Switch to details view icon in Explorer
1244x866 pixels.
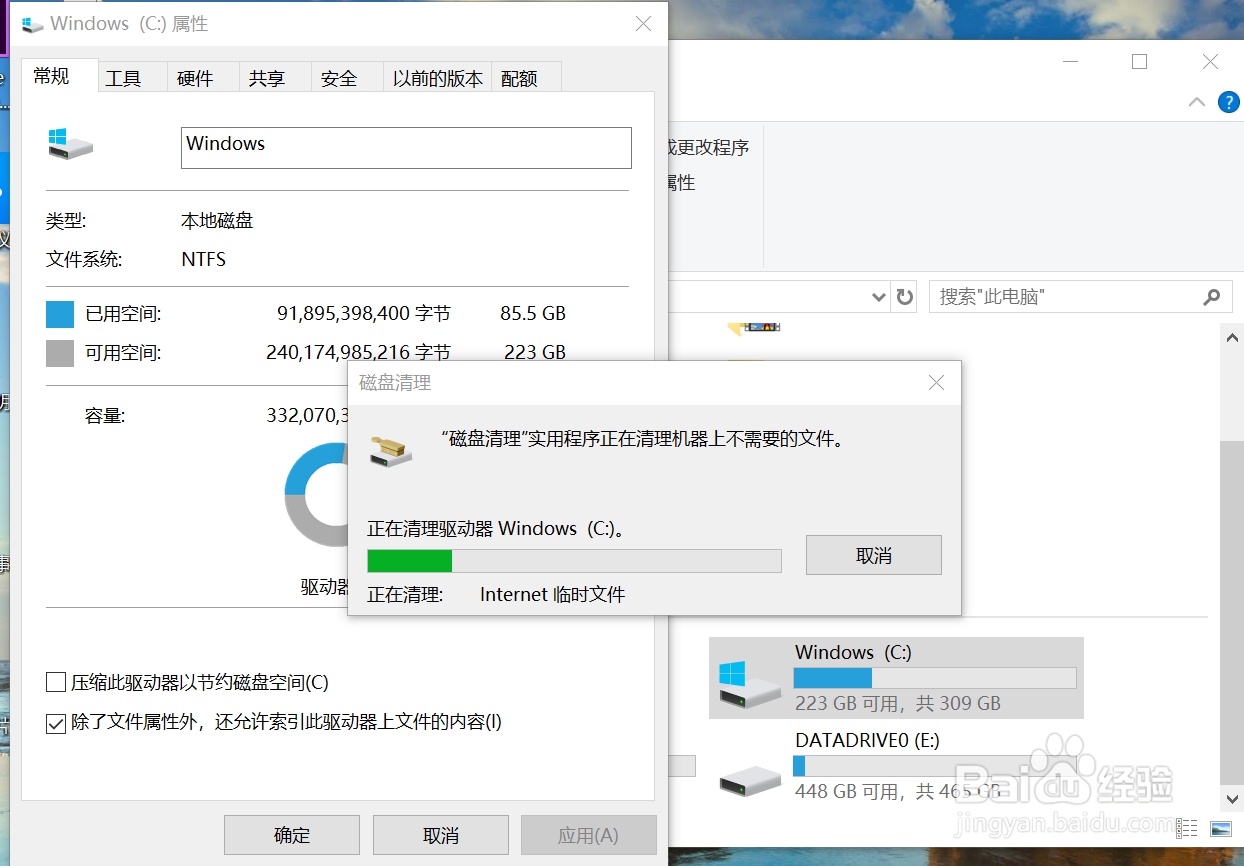1188,828
